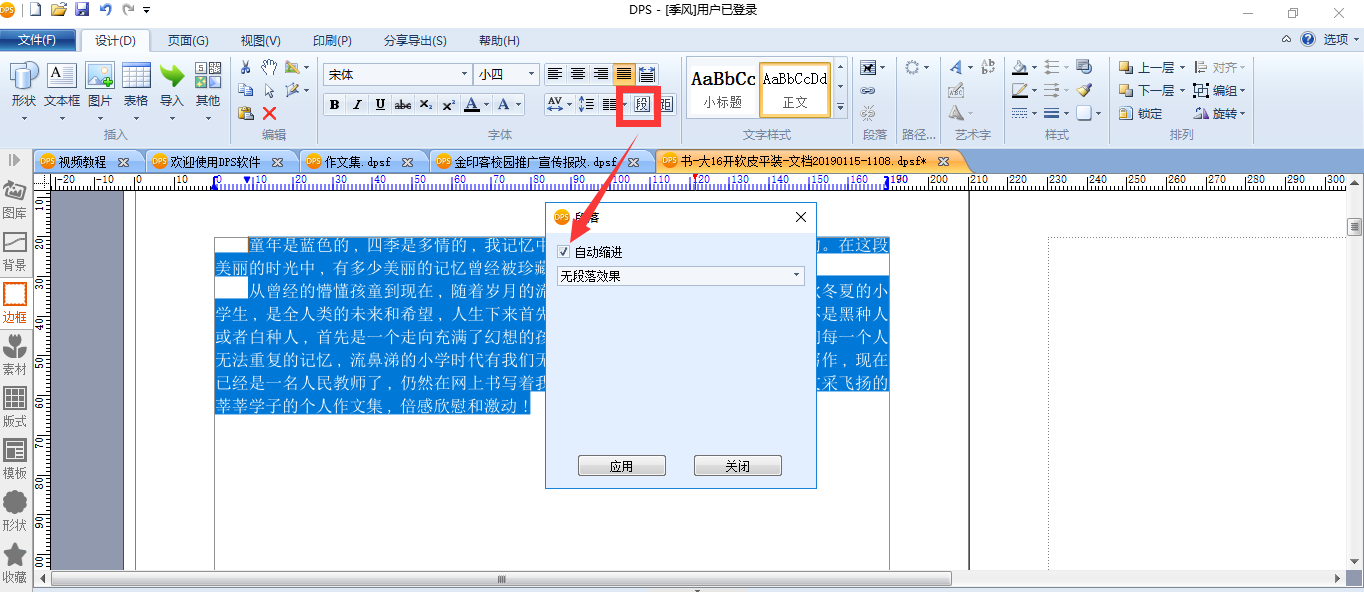Align text right

[x=601, y=74]
